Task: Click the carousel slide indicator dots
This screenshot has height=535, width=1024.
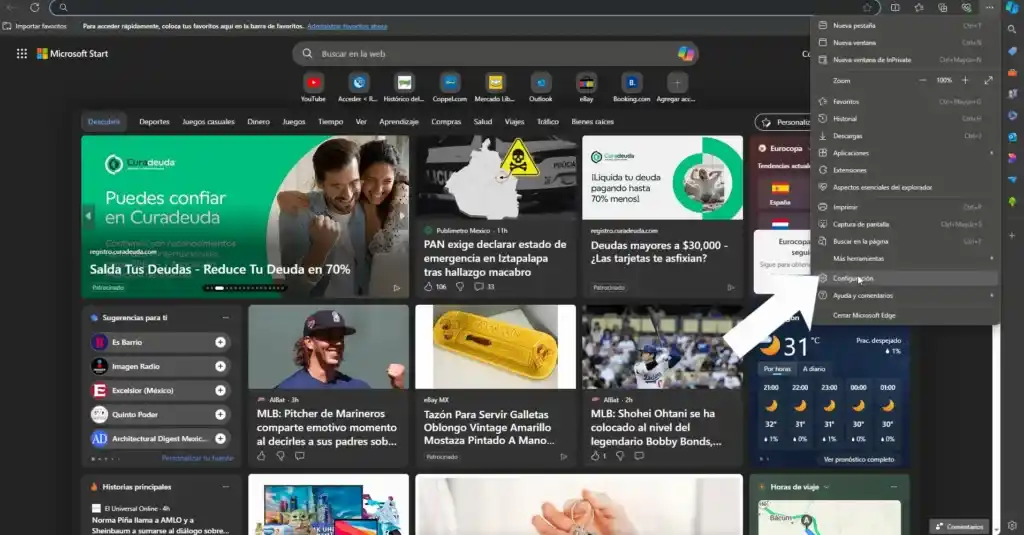Action: (x=246, y=288)
